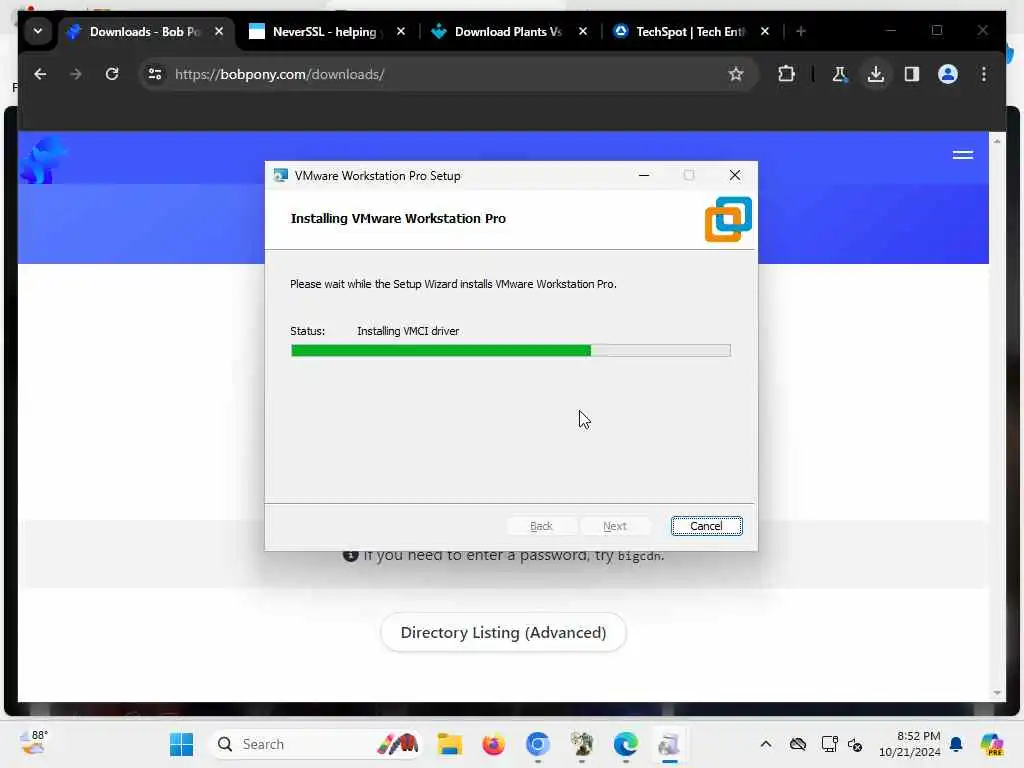Open Chromium browser from the taskbar
This screenshot has width=1024, height=768.
click(x=537, y=744)
